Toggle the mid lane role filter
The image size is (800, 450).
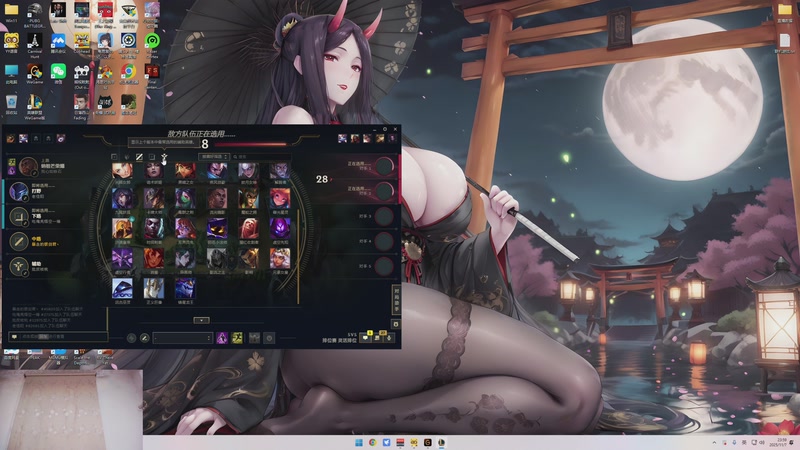point(139,157)
